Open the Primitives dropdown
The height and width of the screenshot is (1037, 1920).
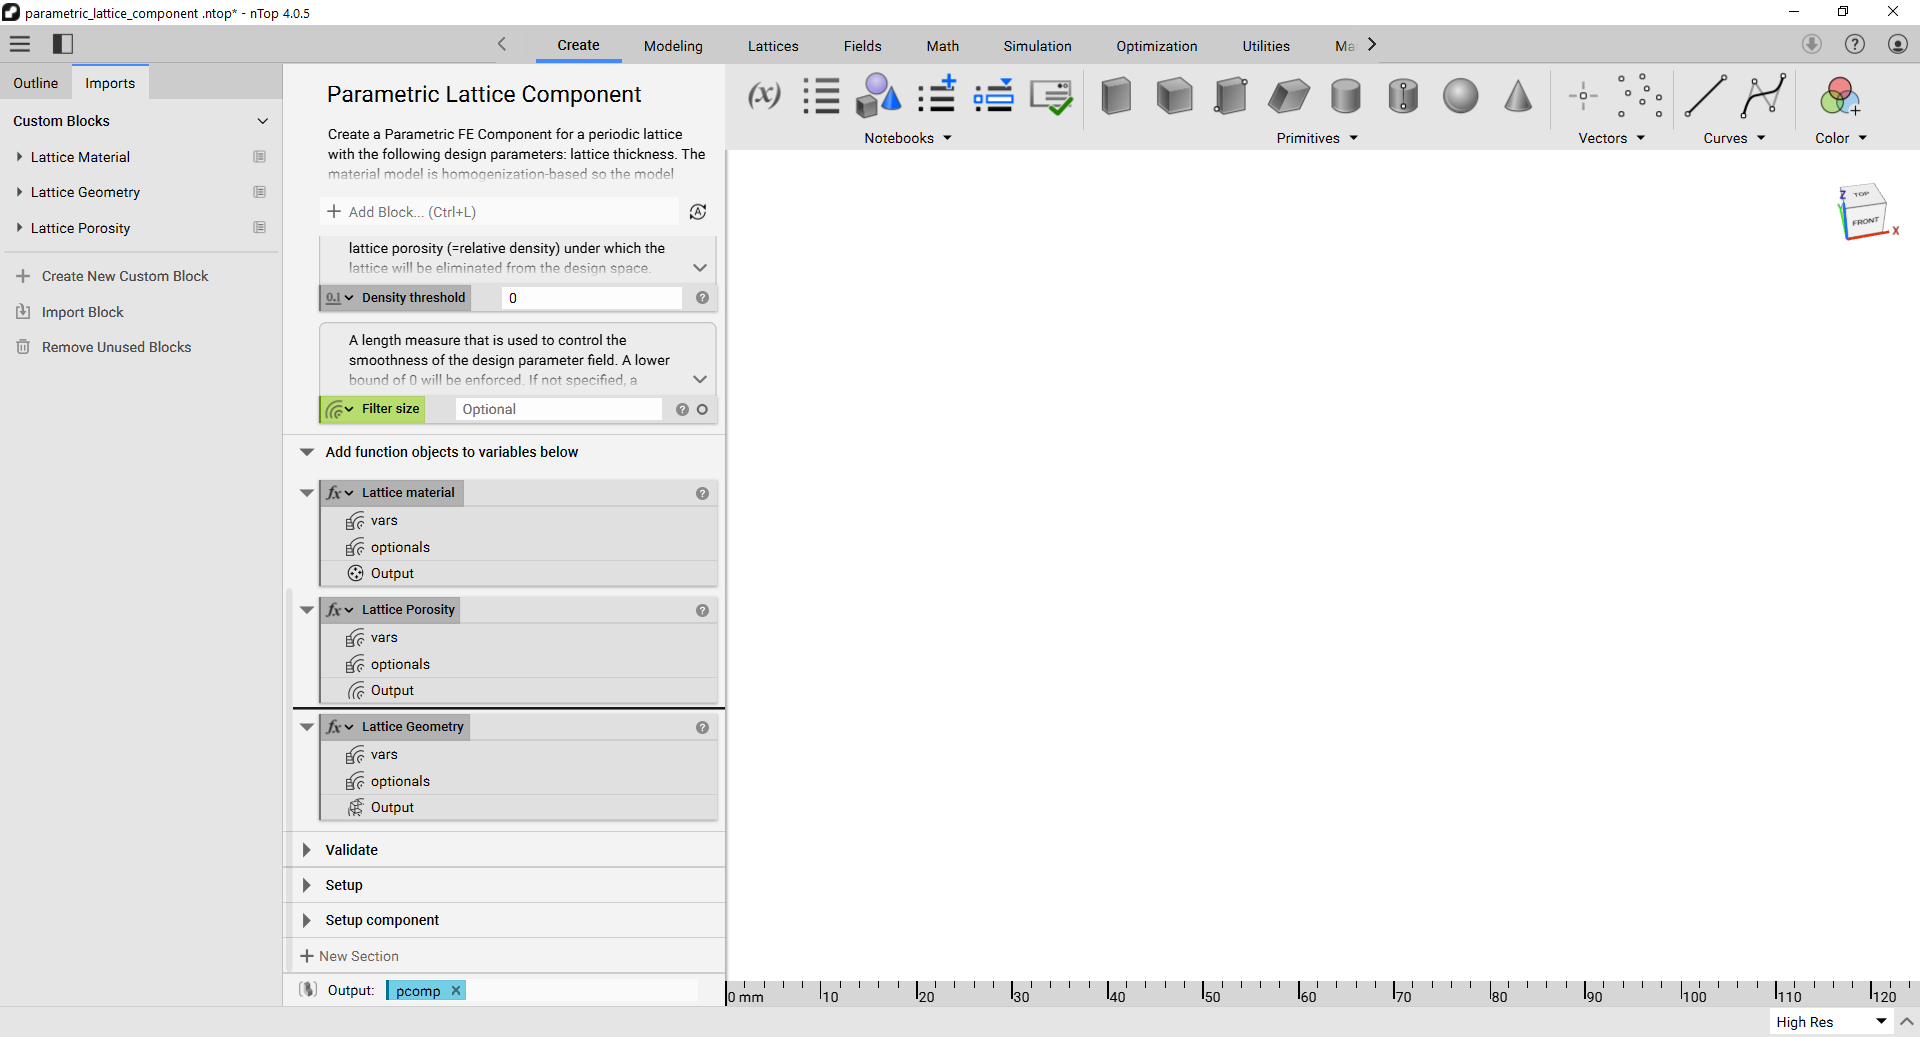1317,138
